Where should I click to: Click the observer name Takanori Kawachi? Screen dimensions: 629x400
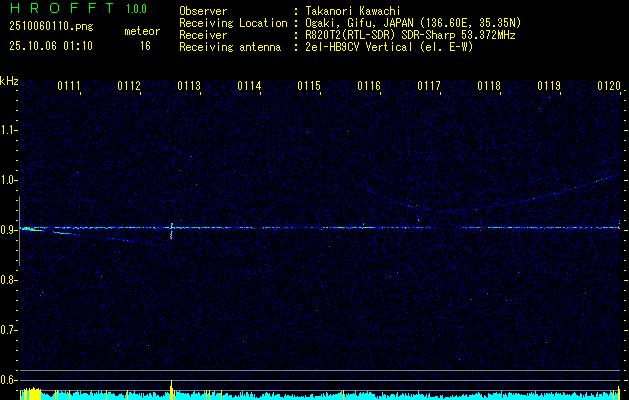pyautogui.click(x=351, y=11)
